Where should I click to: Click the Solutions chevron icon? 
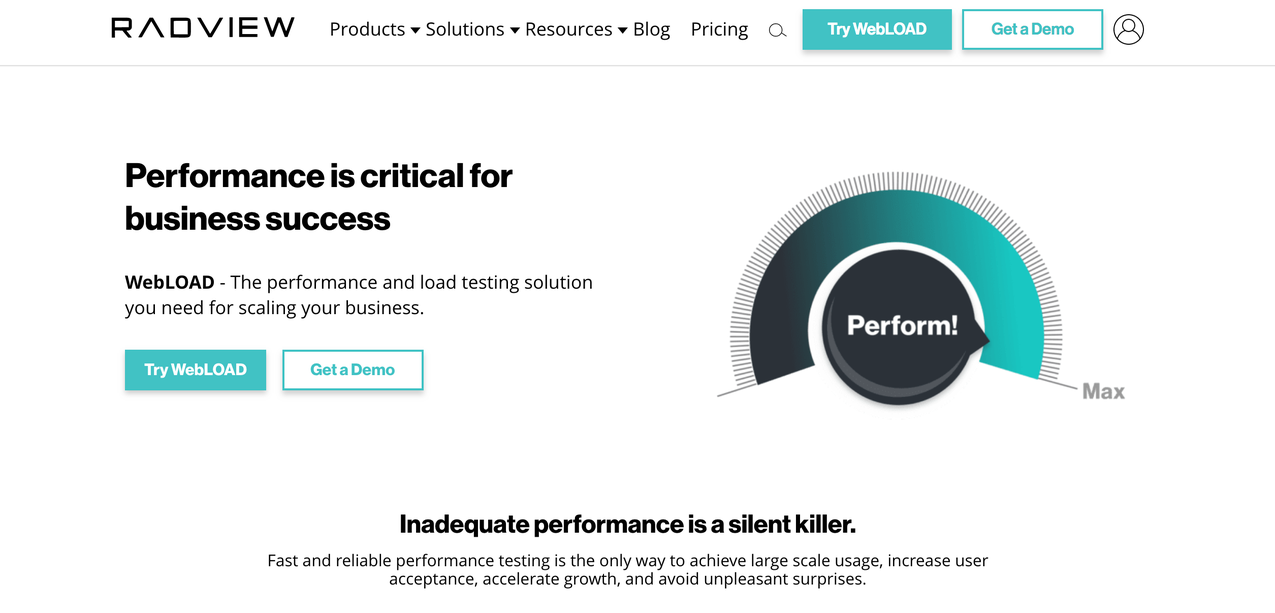click(516, 30)
